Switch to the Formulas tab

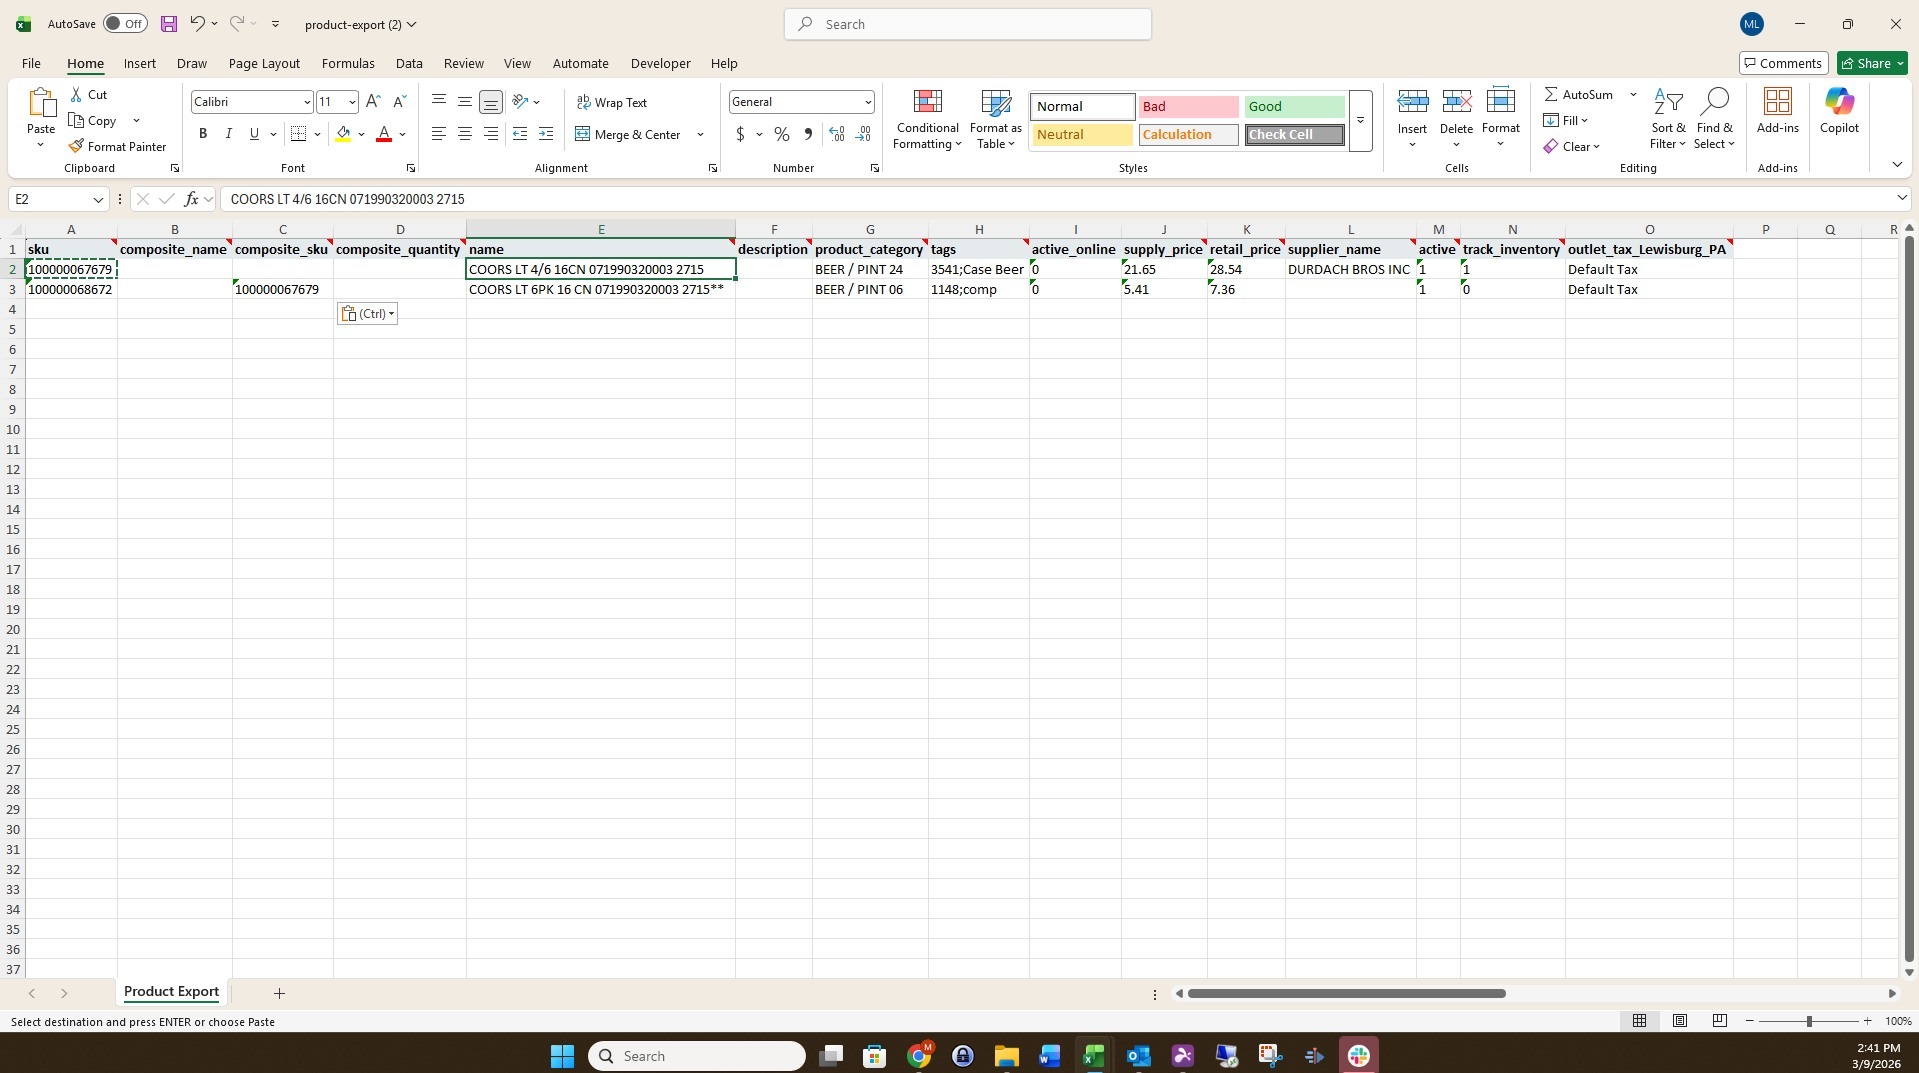348,63
